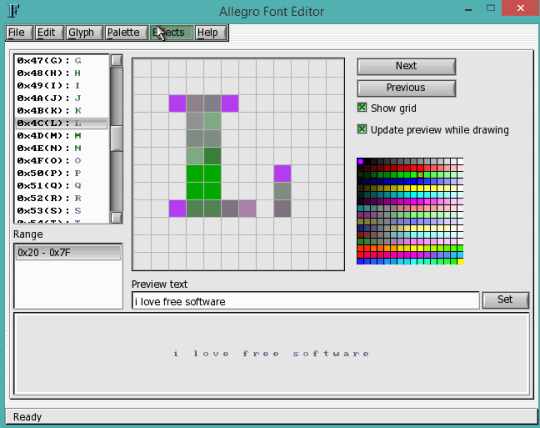
Task: Toggle the Show grid checkbox
Action: point(362,107)
